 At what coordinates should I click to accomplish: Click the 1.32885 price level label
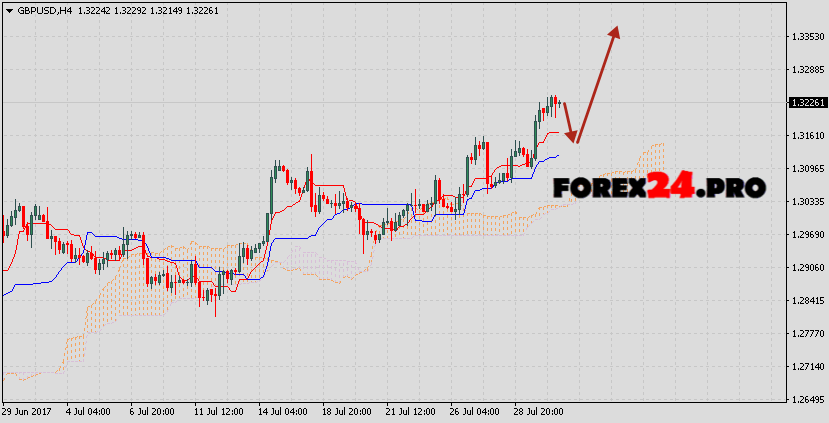pos(806,69)
